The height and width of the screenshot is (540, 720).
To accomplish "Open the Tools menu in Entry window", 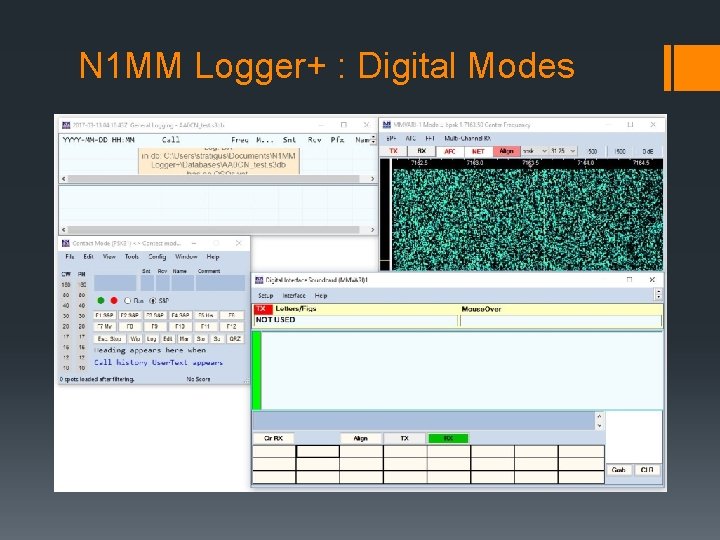I will click(132, 257).
